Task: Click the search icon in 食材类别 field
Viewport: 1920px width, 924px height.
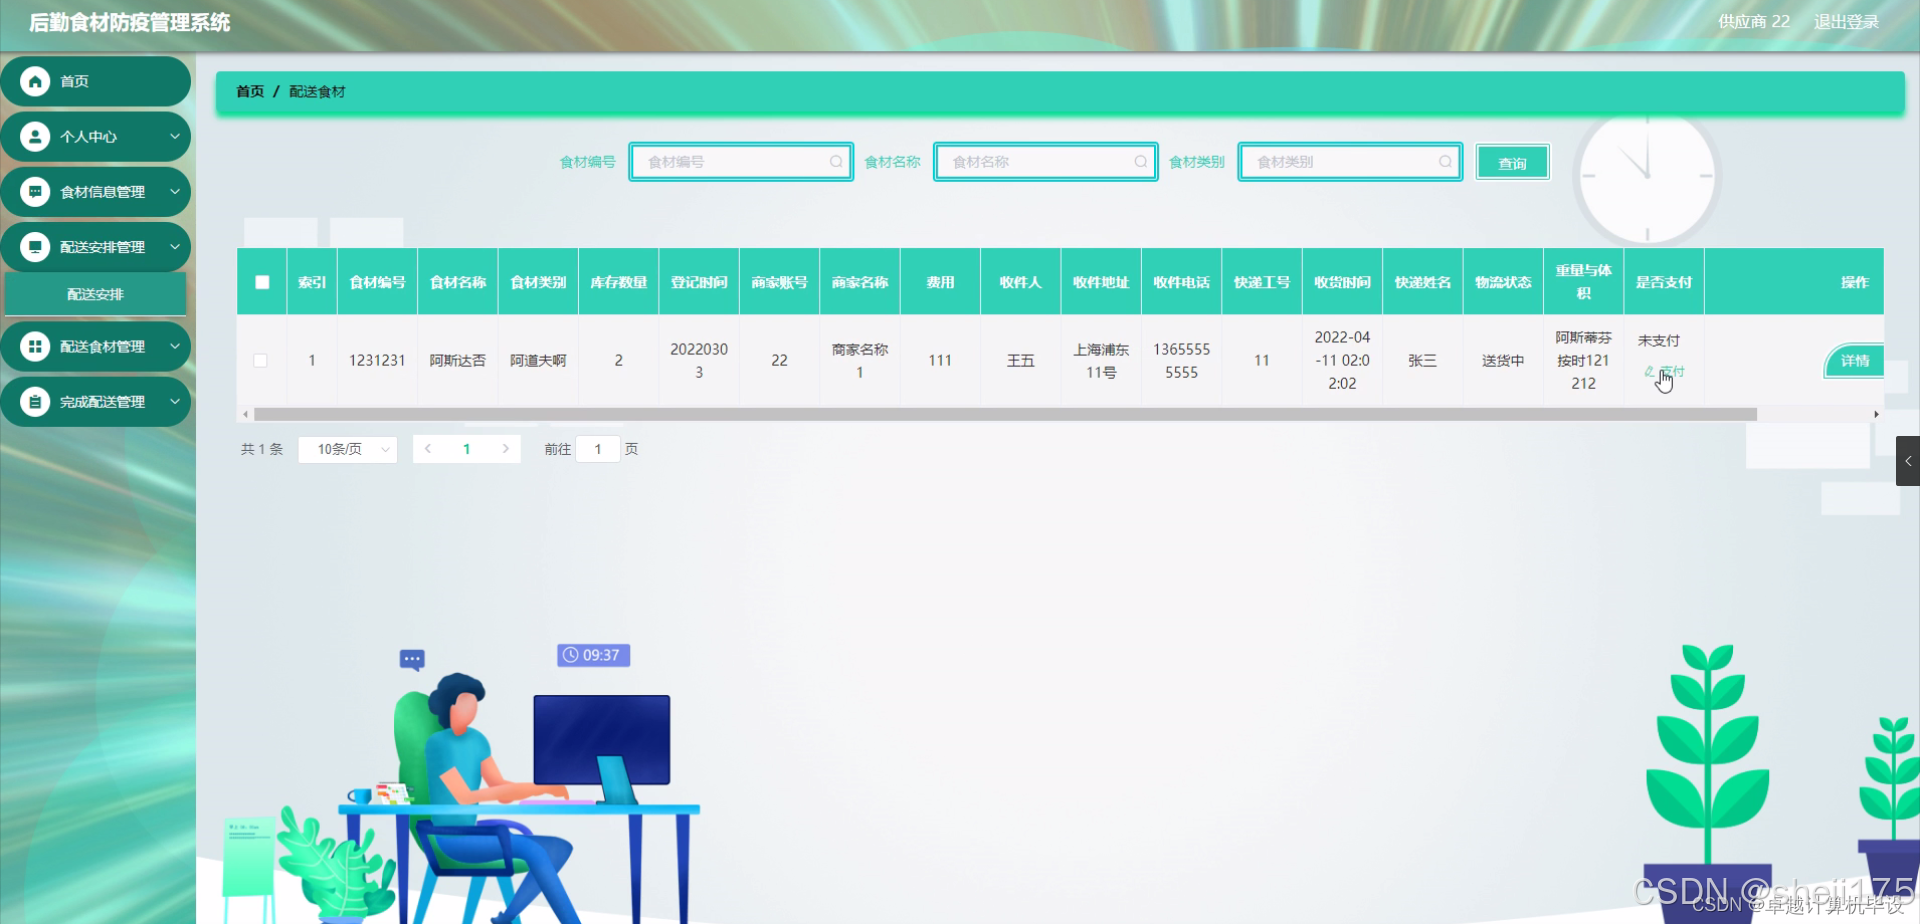Action: (x=1445, y=162)
